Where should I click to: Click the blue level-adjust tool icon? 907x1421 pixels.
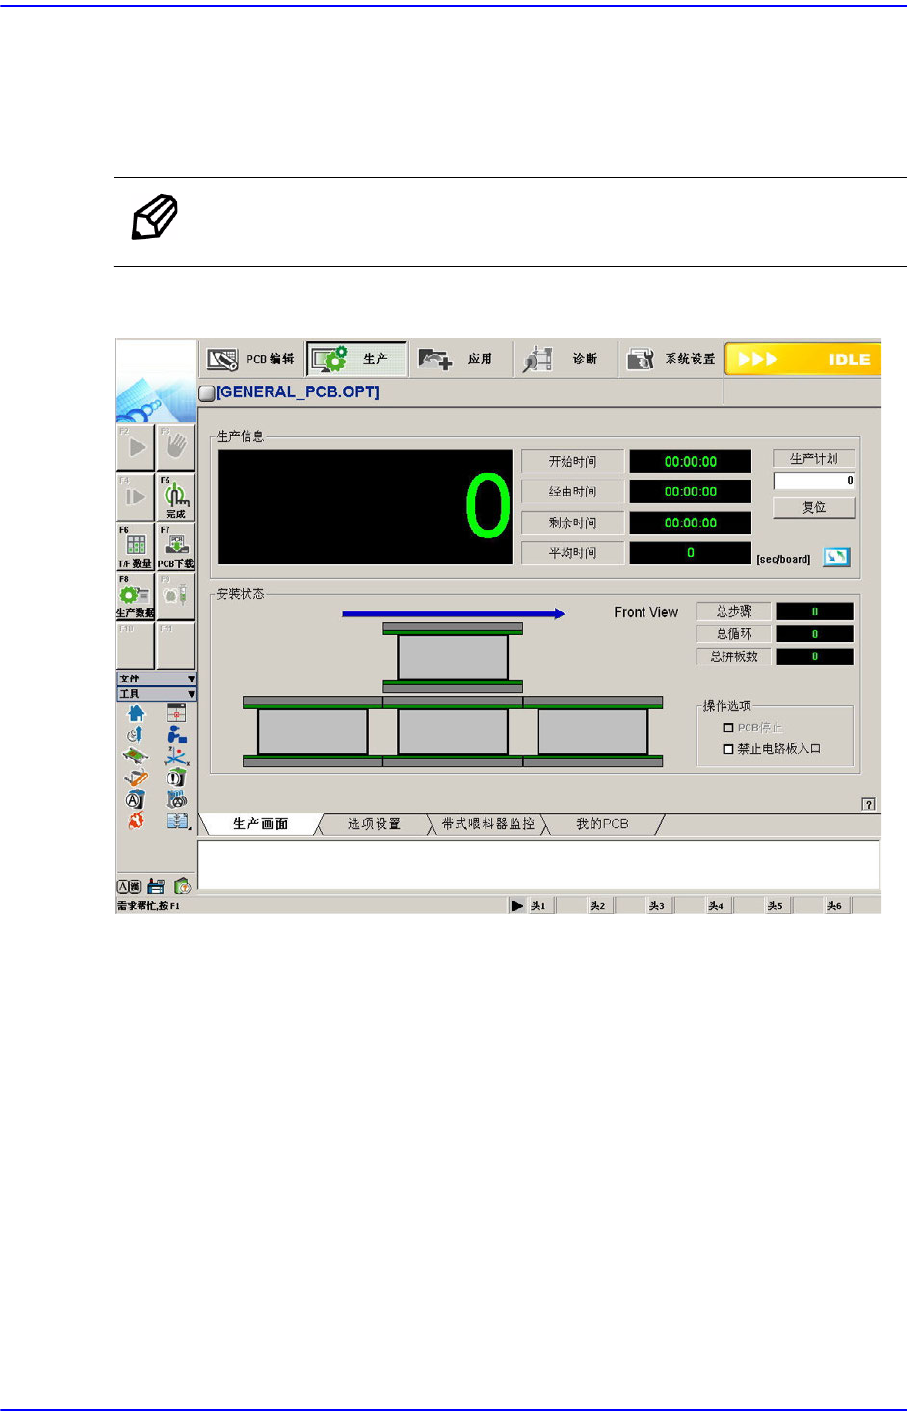tap(178, 821)
